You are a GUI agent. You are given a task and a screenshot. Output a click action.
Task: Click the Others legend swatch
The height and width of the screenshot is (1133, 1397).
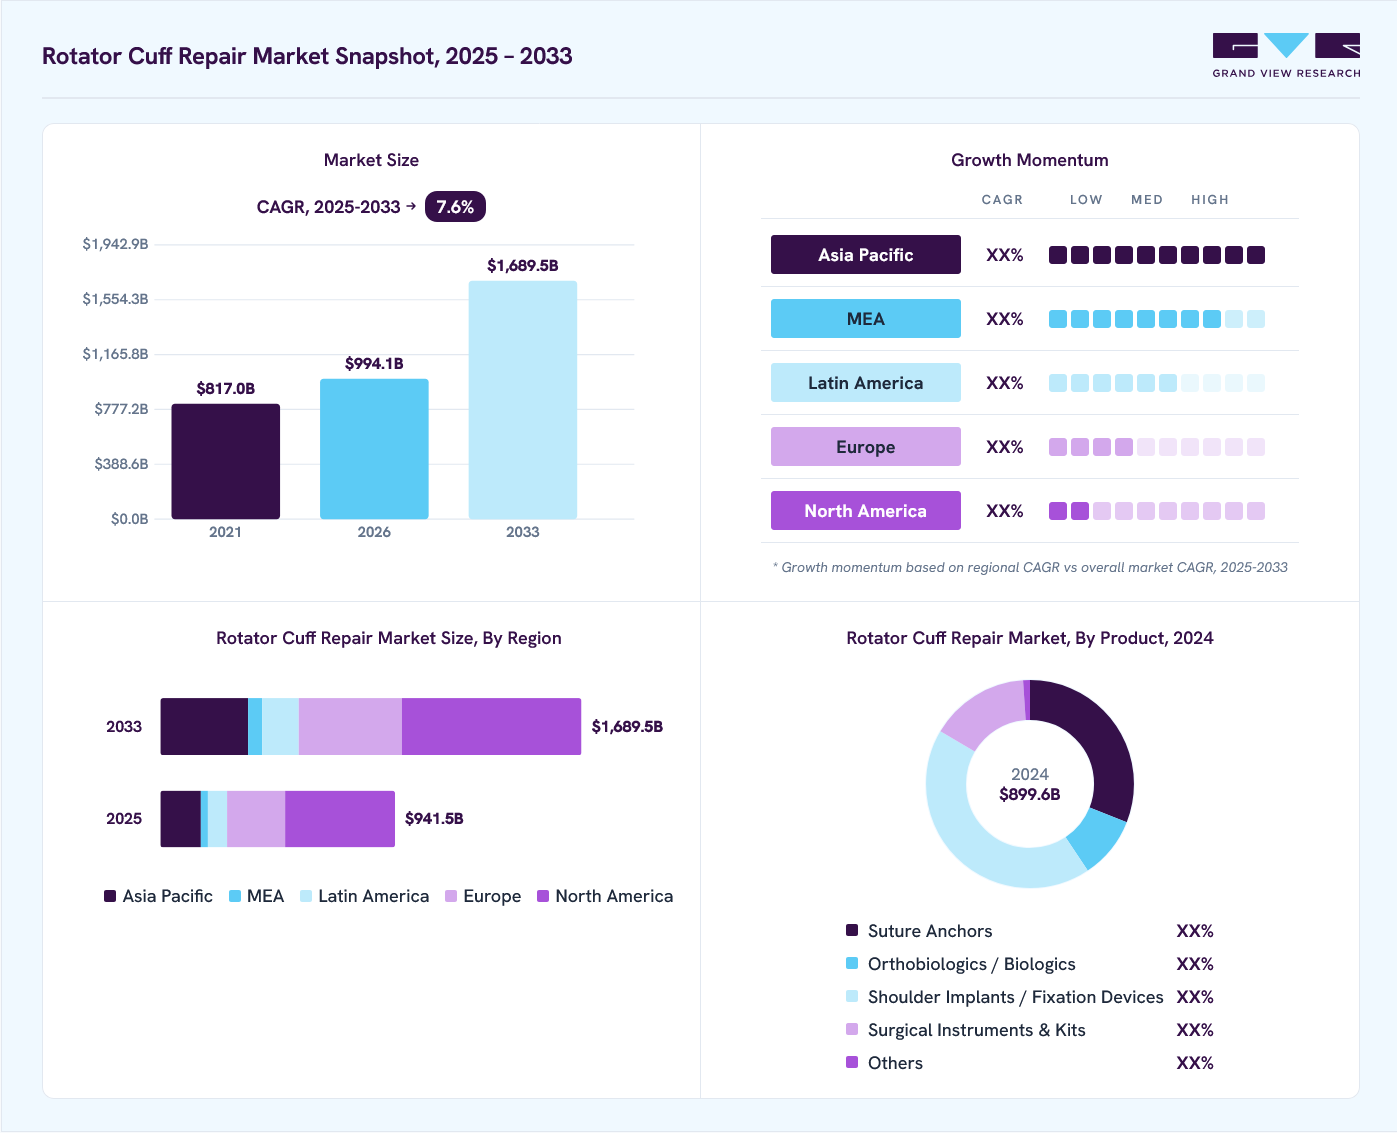(x=852, y=1062)
